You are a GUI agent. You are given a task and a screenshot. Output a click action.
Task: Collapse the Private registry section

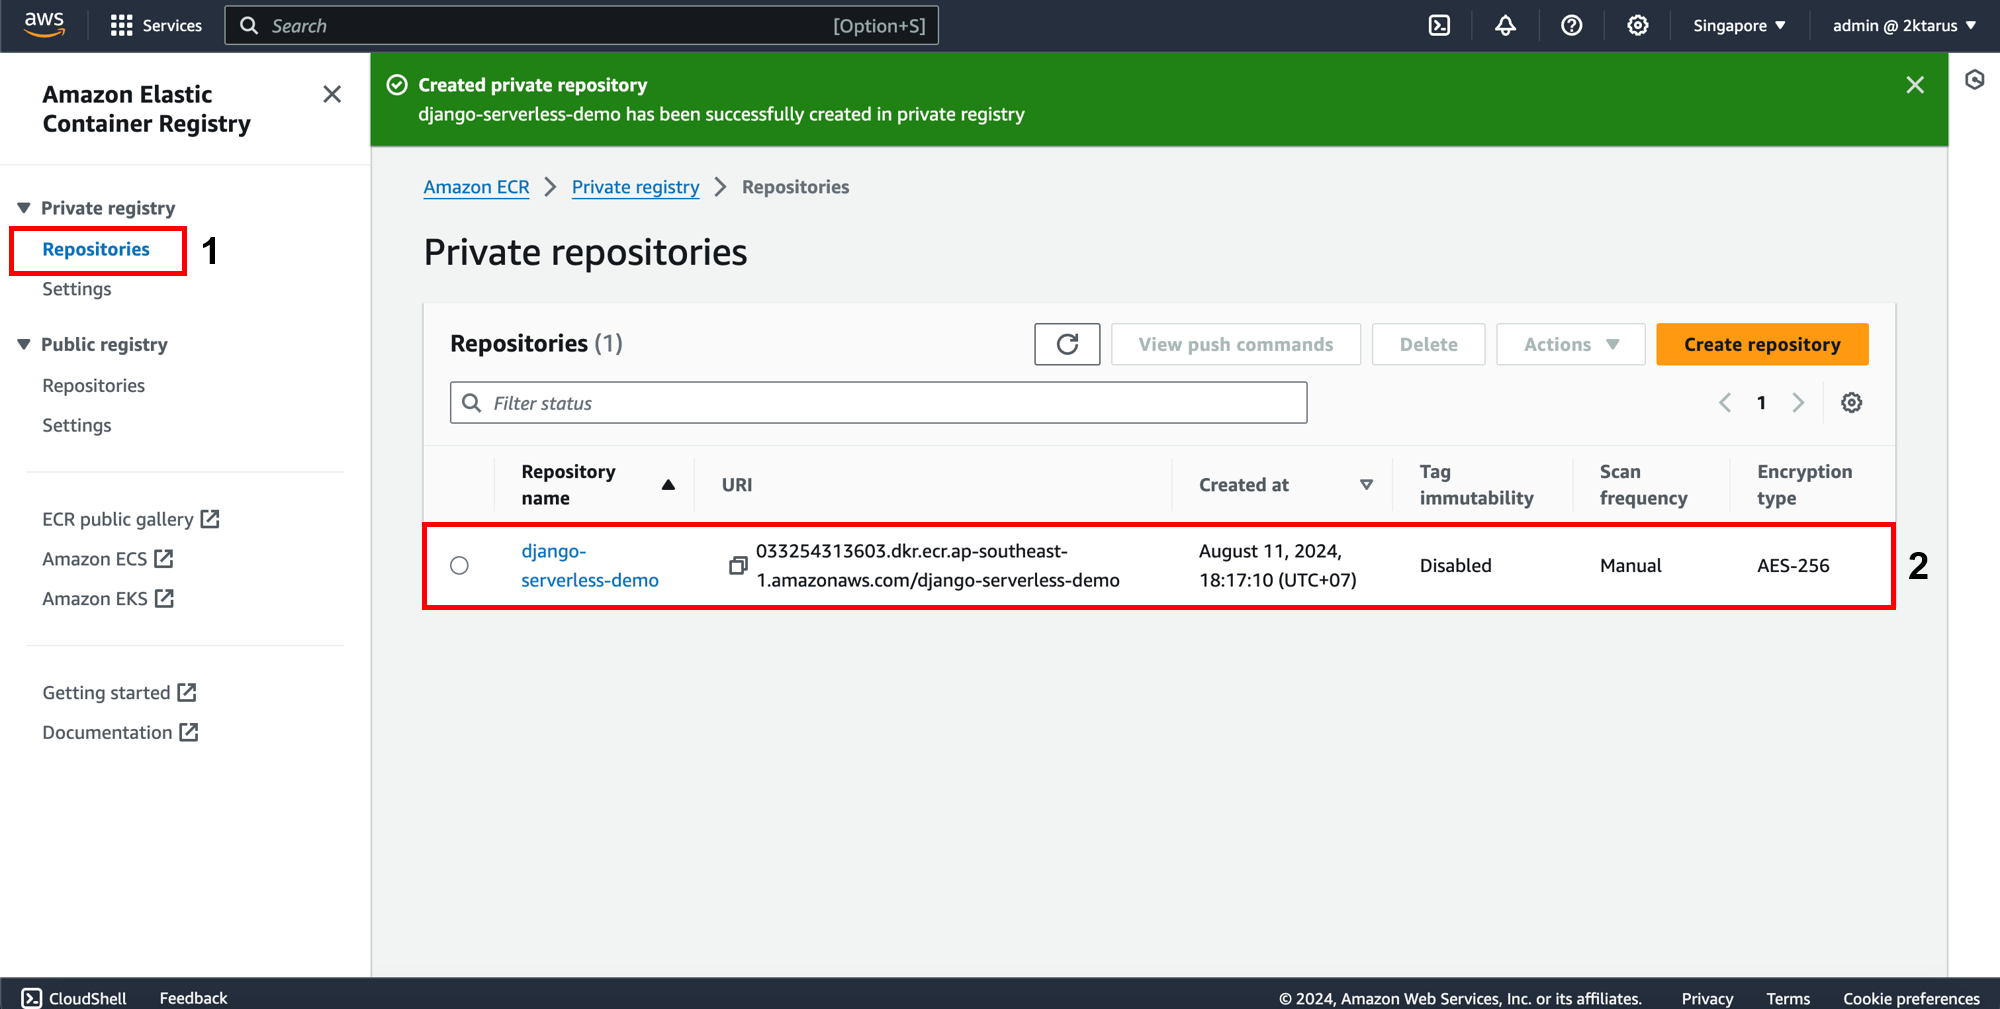[x=24, y=208]
